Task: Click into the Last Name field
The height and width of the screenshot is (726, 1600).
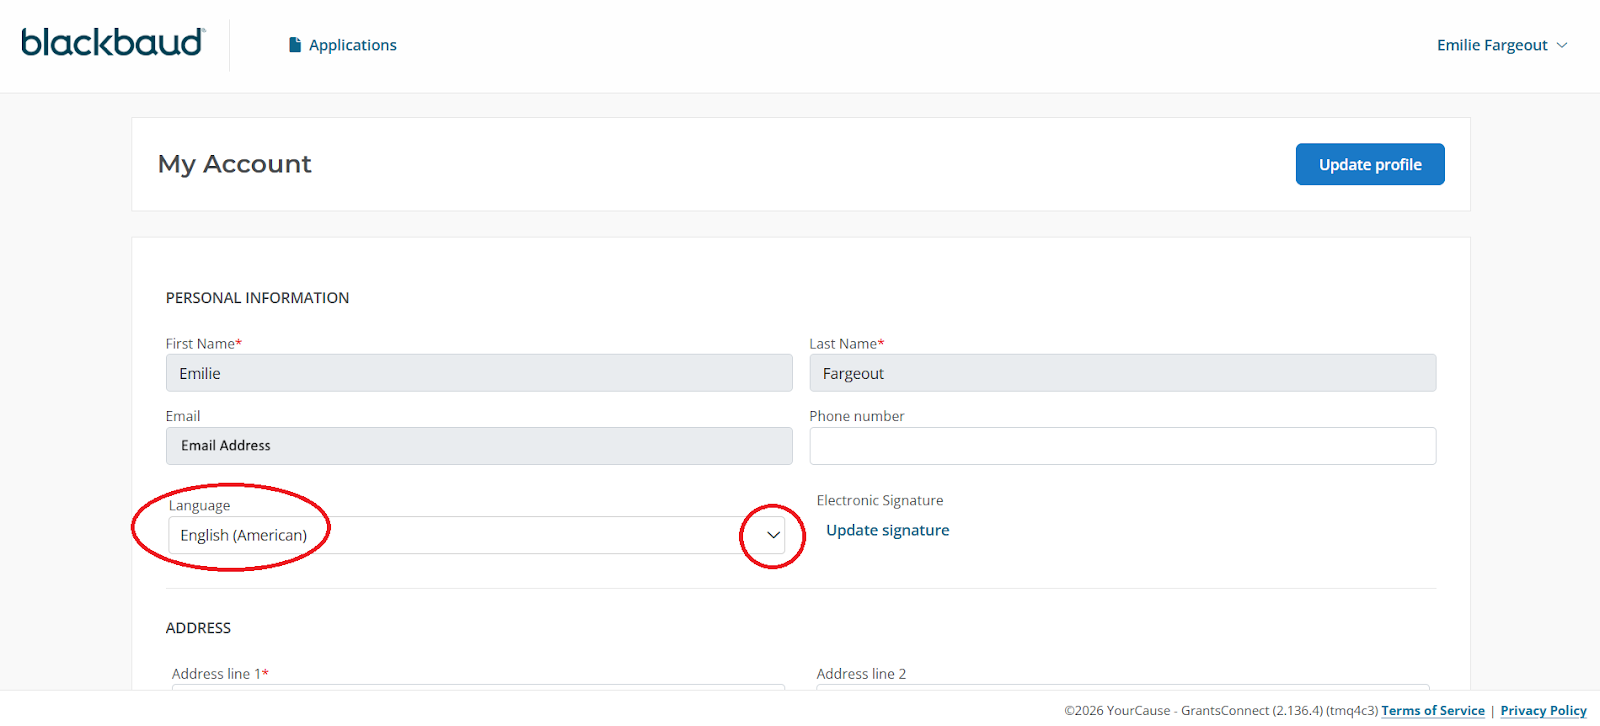Action: pos(1122,373)
